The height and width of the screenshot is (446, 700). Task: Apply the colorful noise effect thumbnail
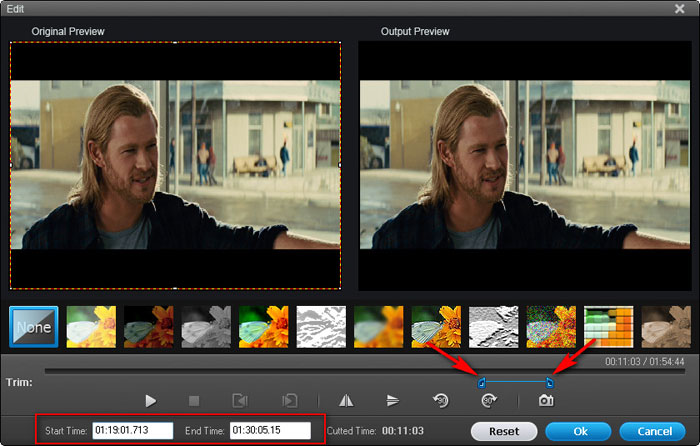[551, 327]
